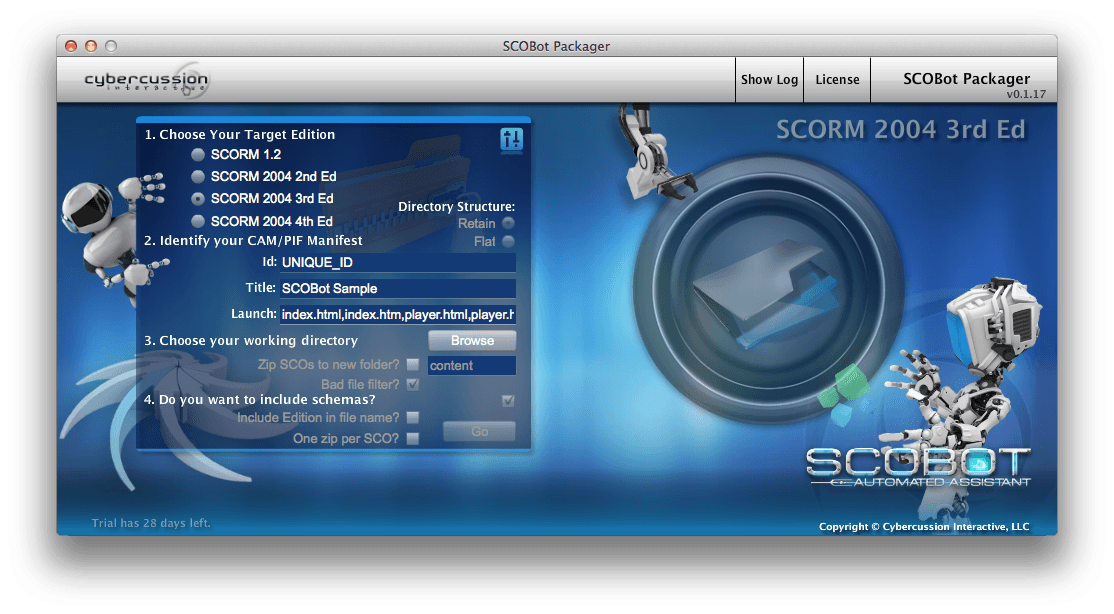Select the SCORM 2004 4th Ed option
1114x614 pixels.
coord(198,221)
